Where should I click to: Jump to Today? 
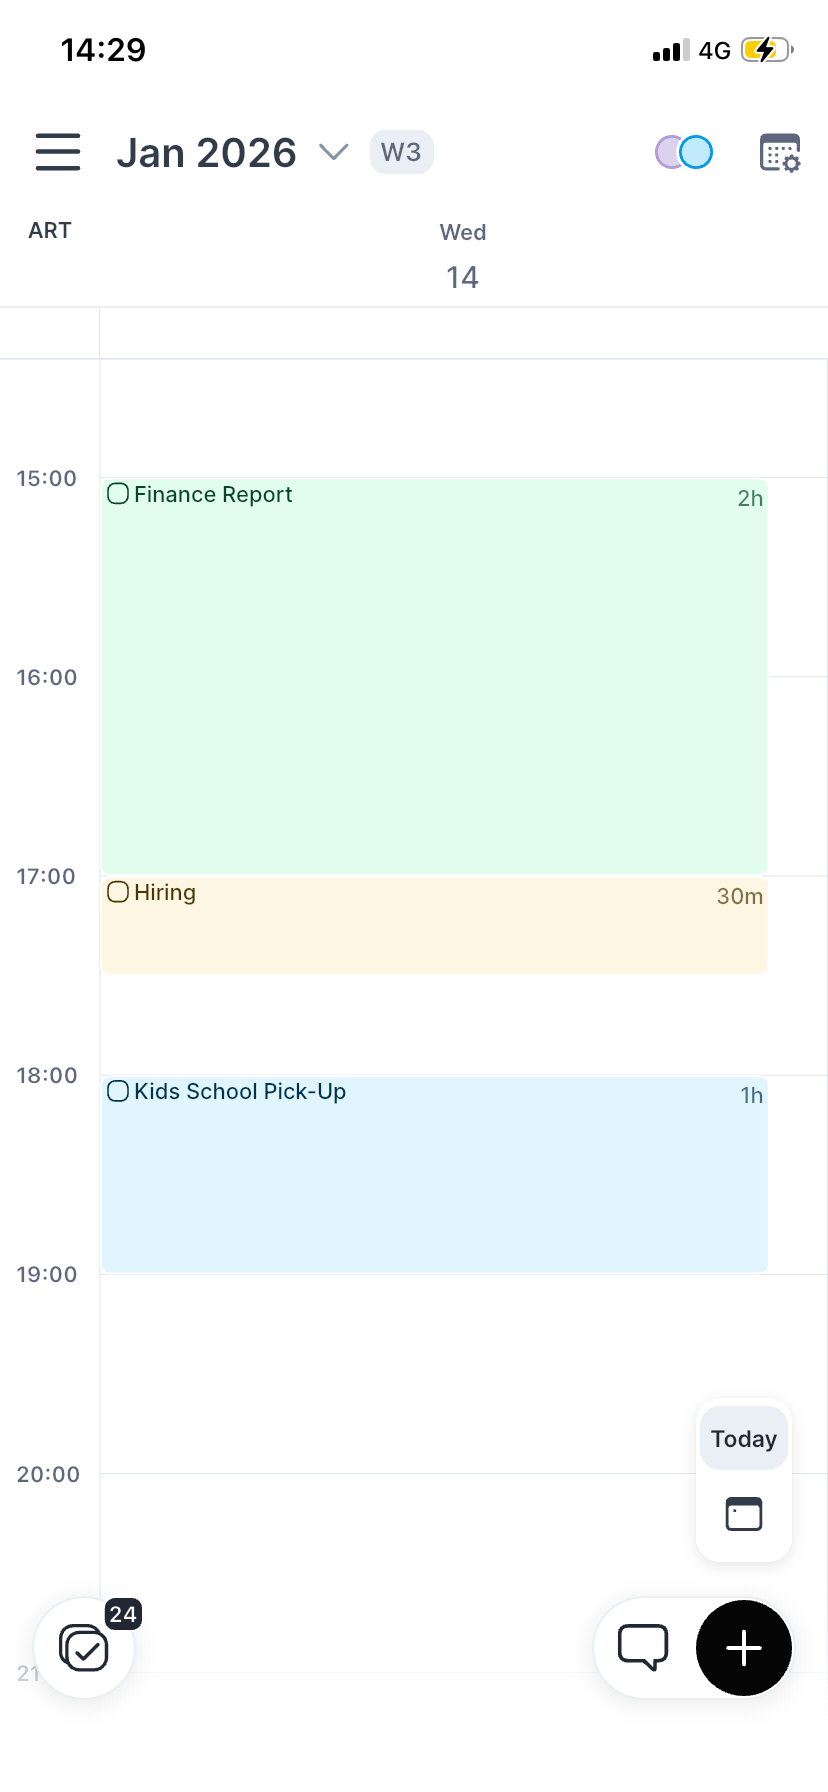pyautogui.click(x=743, y=1439)
